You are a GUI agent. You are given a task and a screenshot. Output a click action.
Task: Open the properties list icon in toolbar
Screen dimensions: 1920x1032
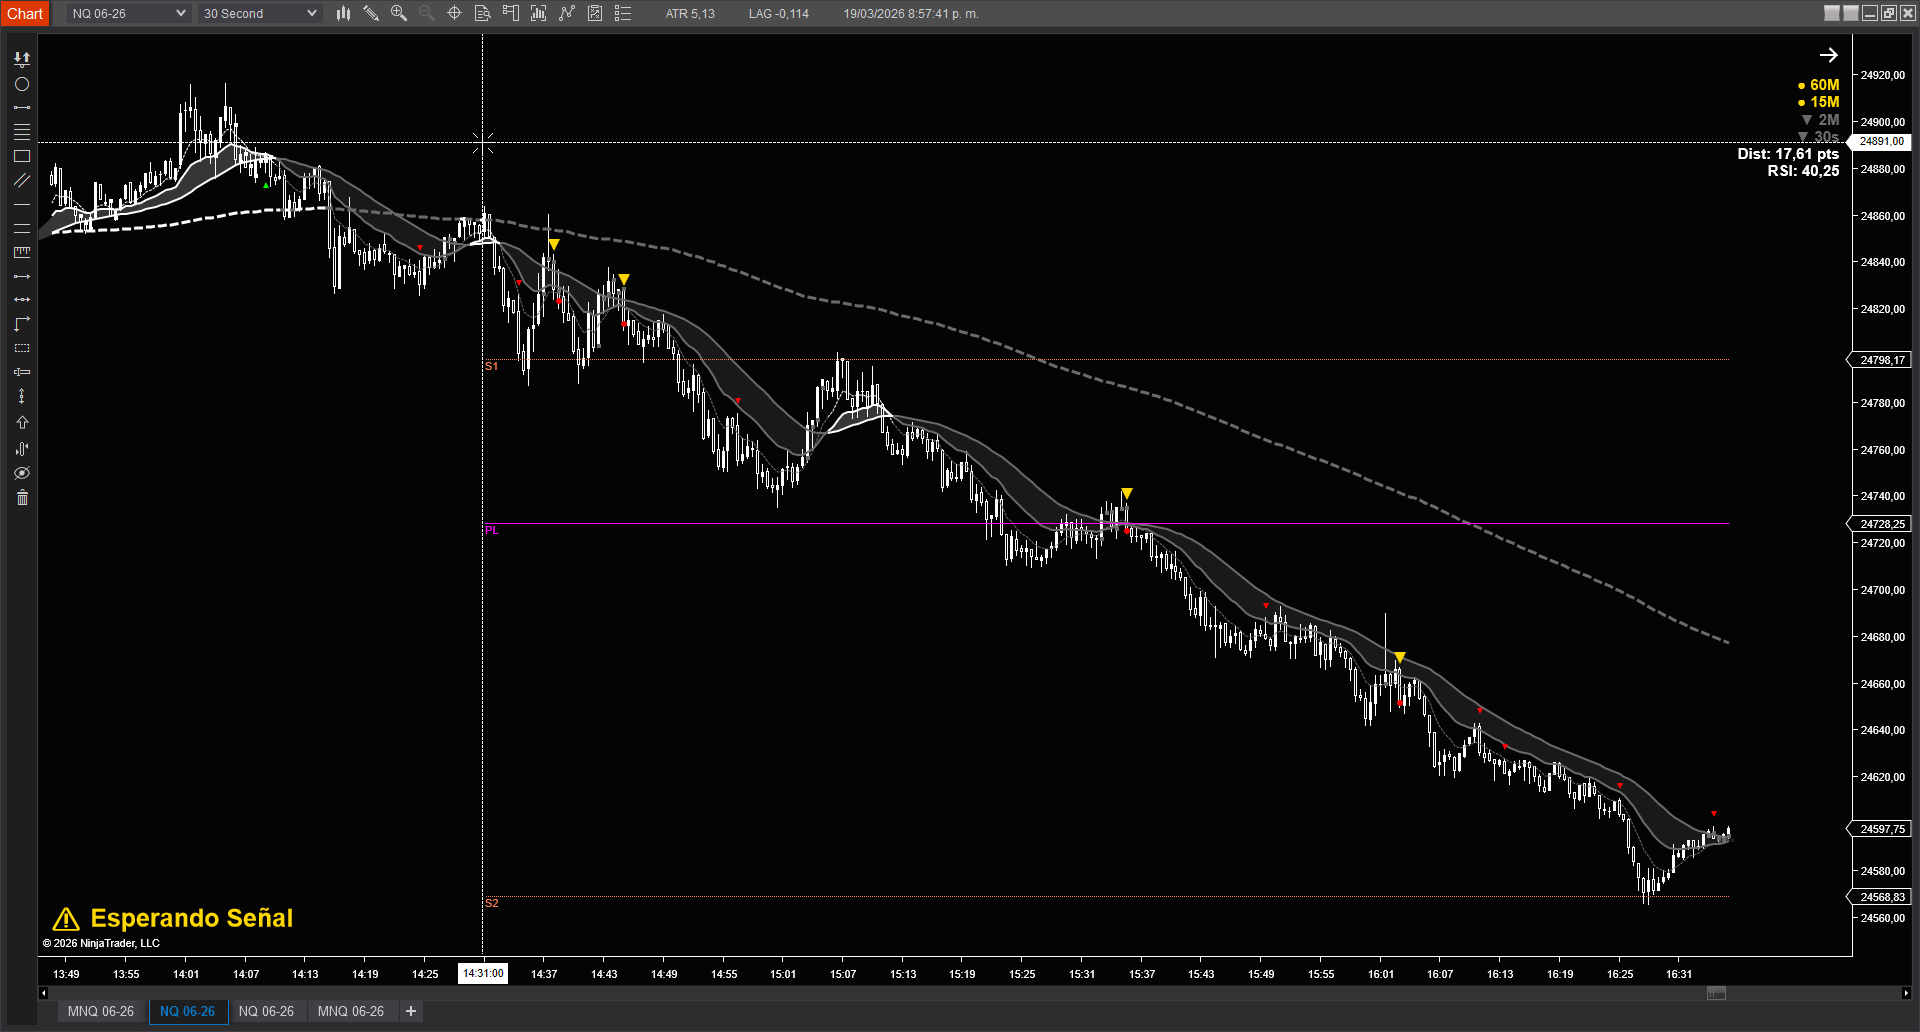[623, 13]
